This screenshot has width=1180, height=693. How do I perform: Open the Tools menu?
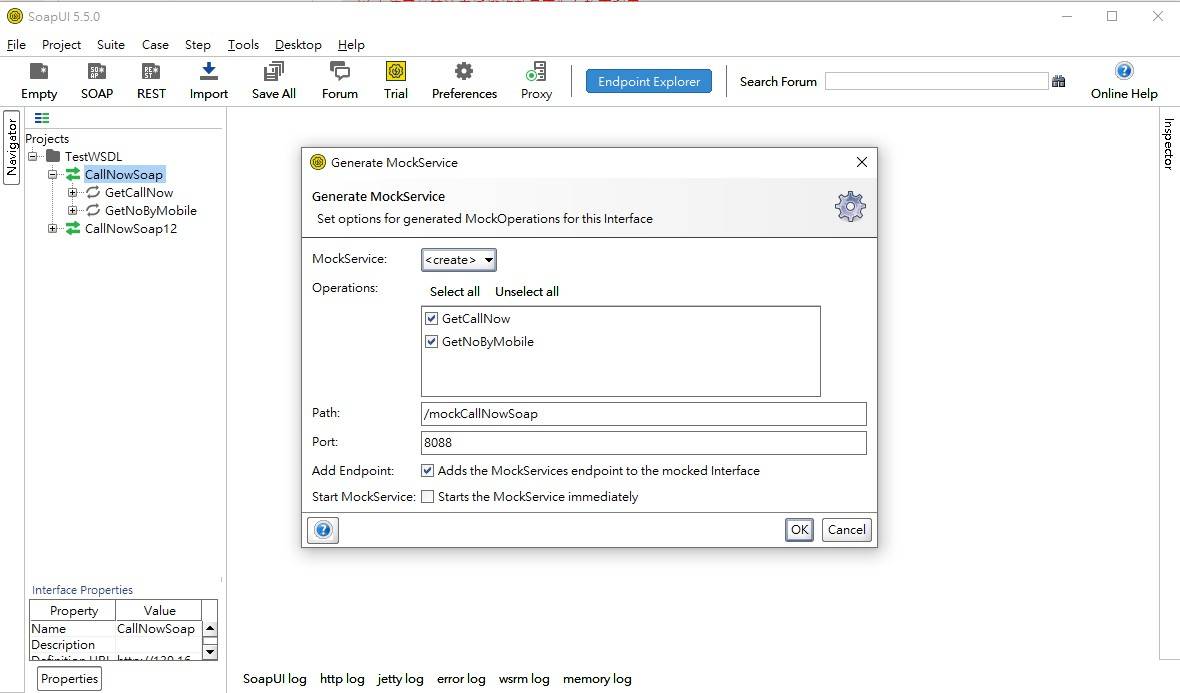point(243,44)
